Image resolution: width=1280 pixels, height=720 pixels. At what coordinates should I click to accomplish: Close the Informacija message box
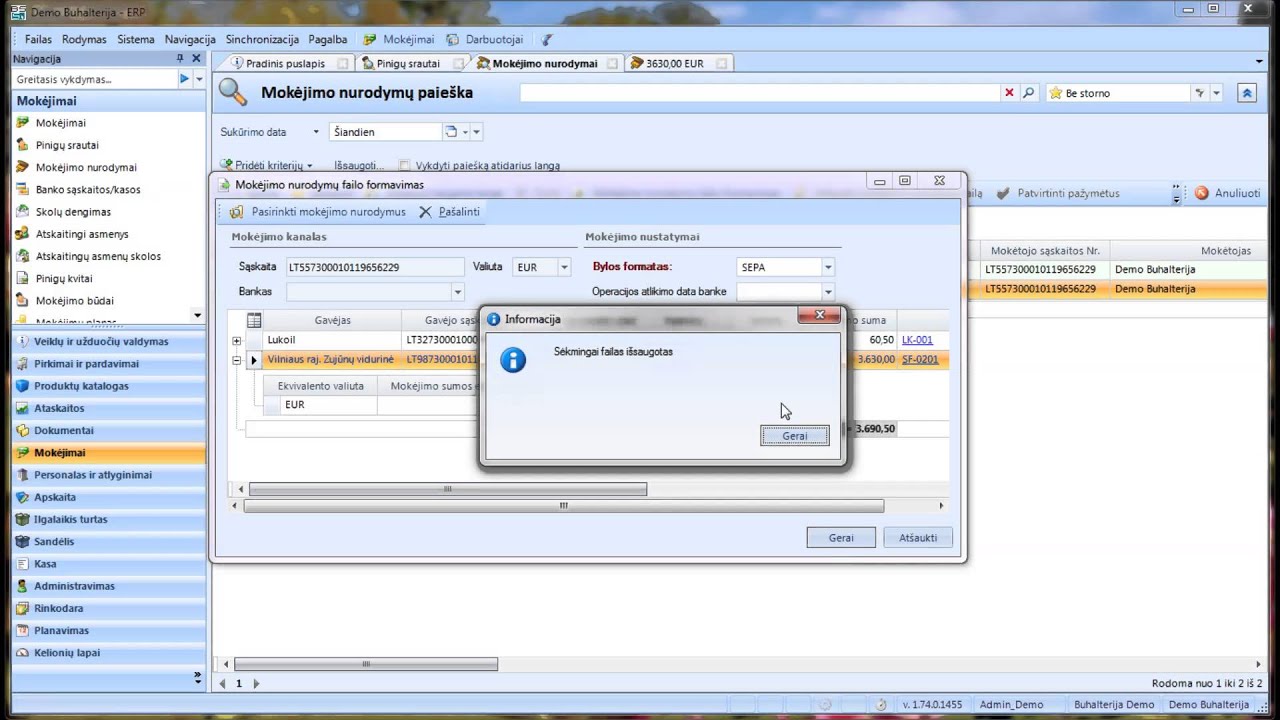click(819, 315)
